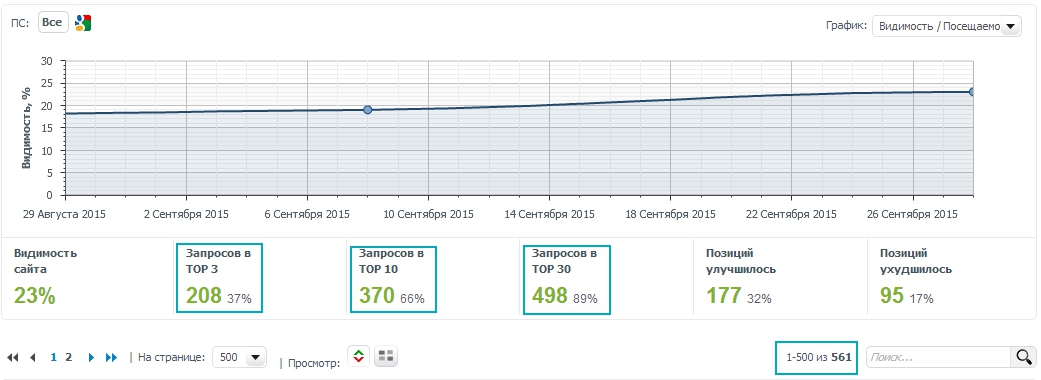The height and width of the screenshot is (380, 1041).
Task: Go to the first page arrow
Action: click(x=13, y=357)
